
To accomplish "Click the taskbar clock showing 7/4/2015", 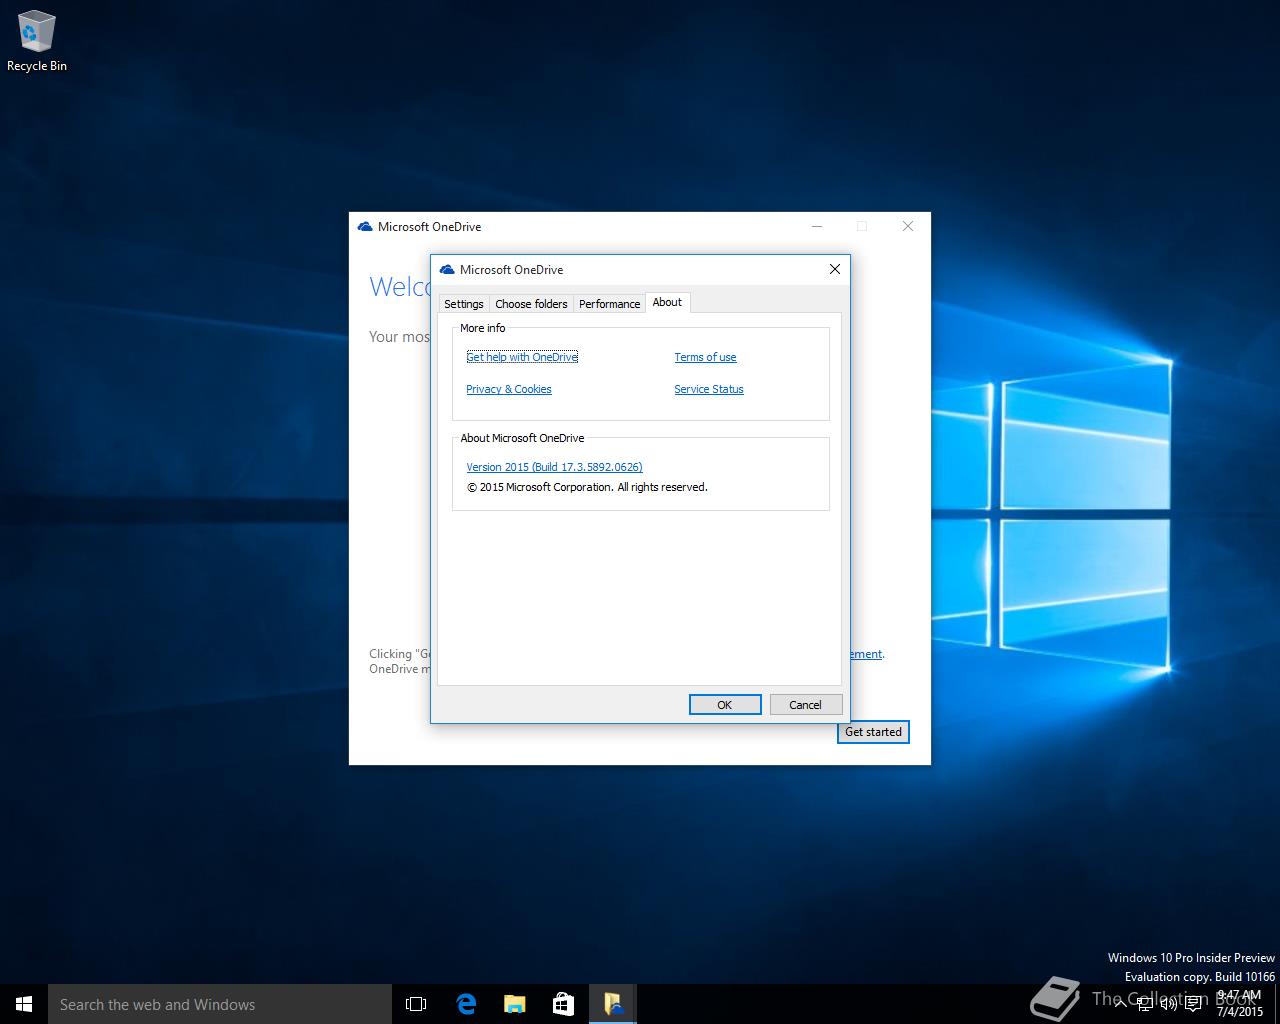I will coord(1239,1004).
